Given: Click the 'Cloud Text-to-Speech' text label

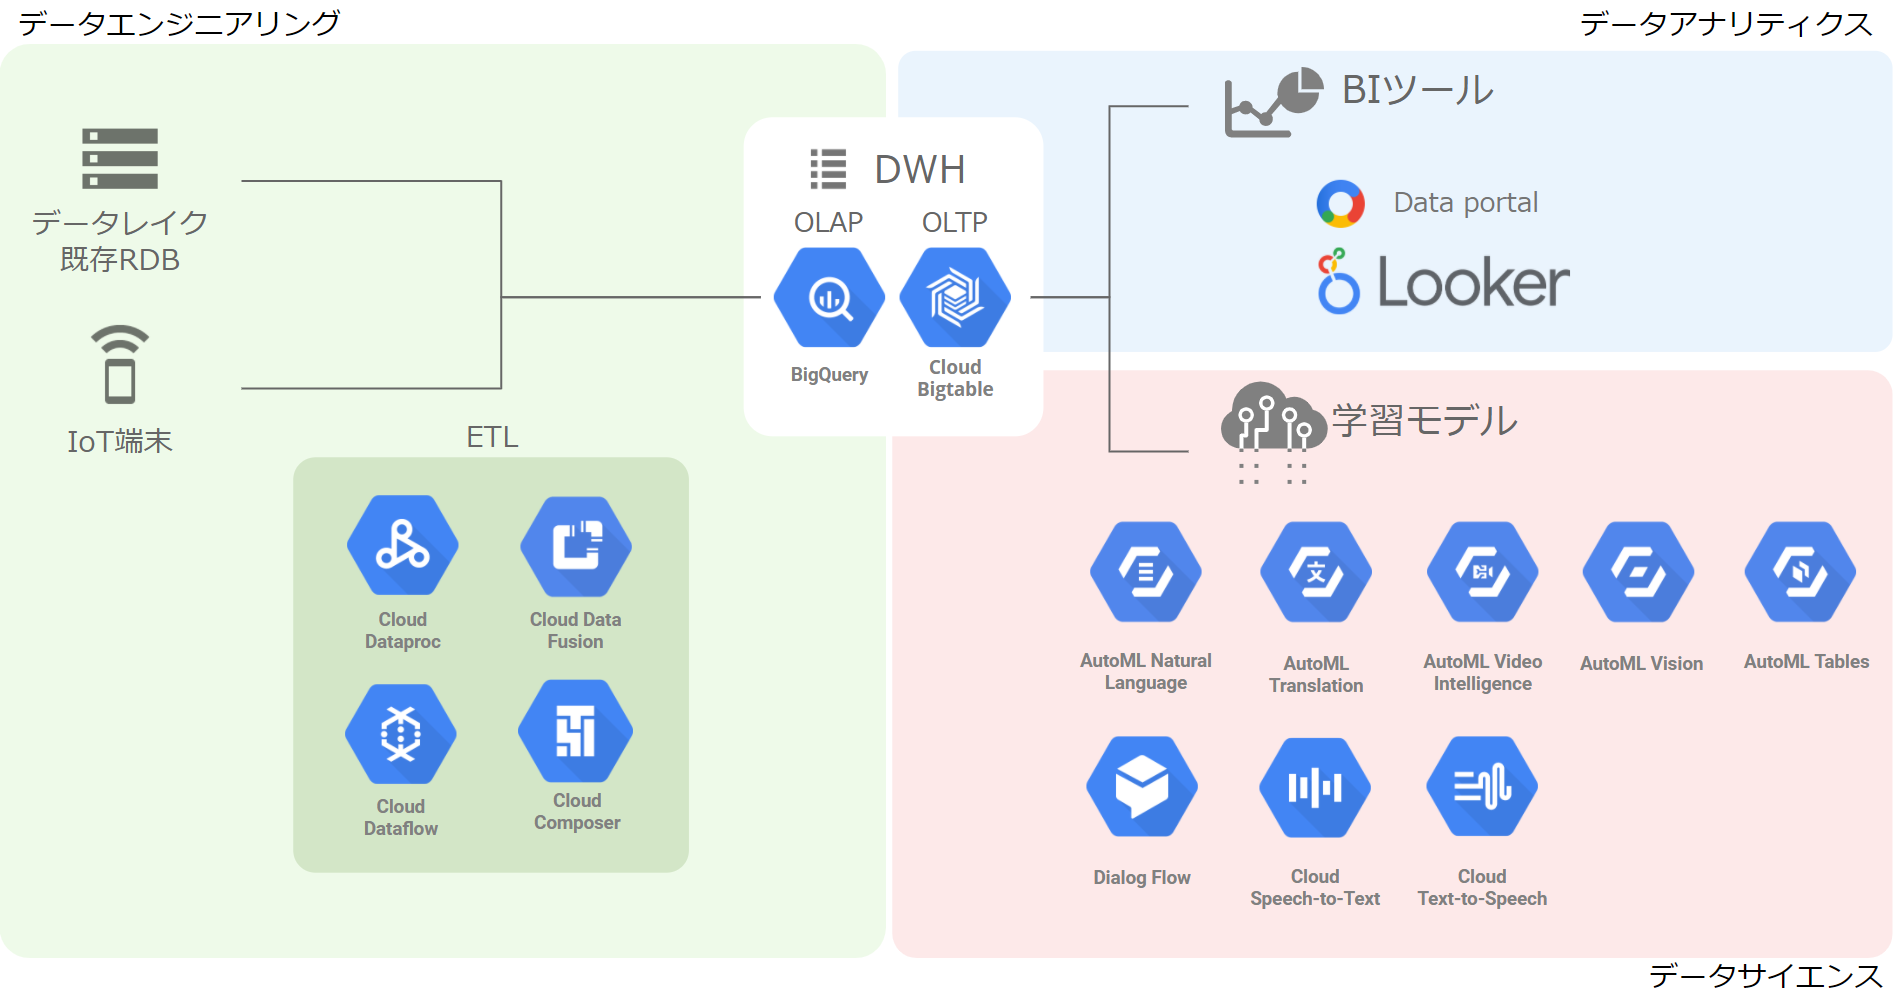Looking at the screenshot, I should (x=1482, y=887).
